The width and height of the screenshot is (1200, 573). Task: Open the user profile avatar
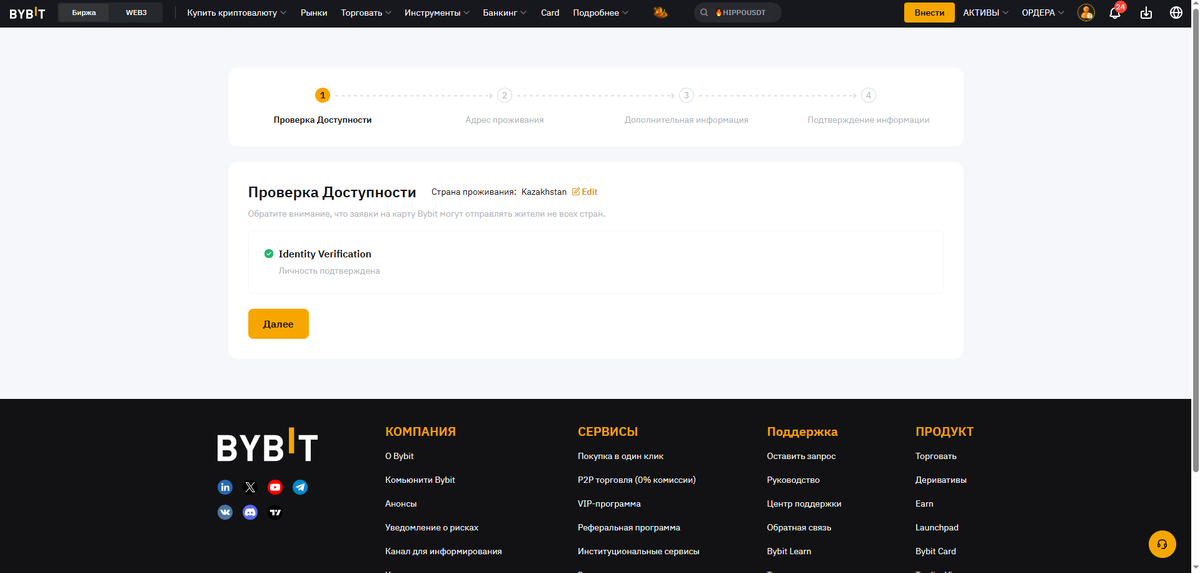click(x=1086, y=13)
